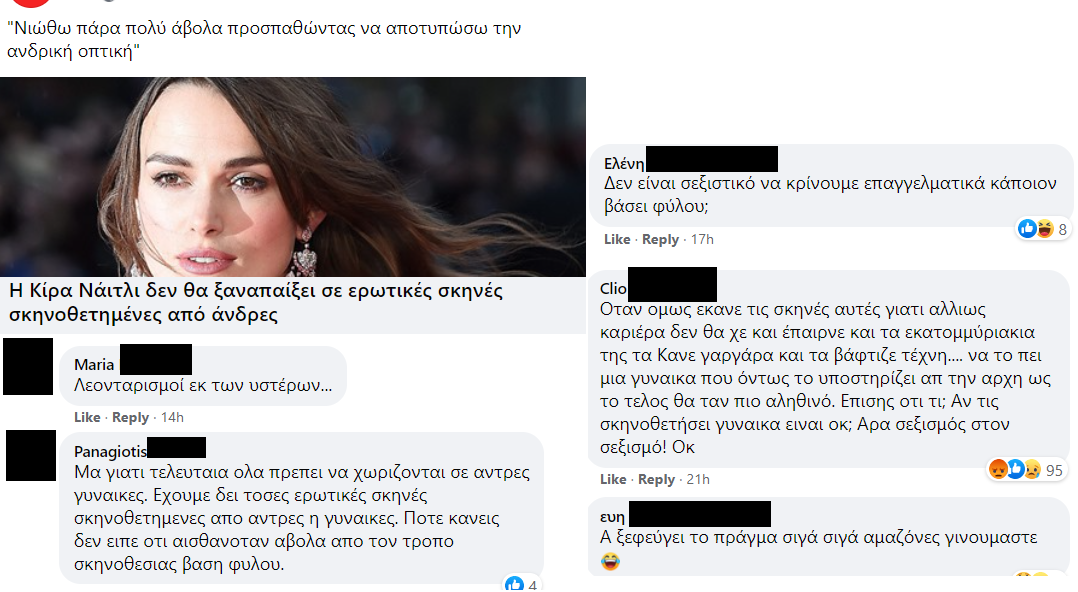Screen dimensions: 1078x592
Task: Like Clio's comment
Action: click(613, 479)
